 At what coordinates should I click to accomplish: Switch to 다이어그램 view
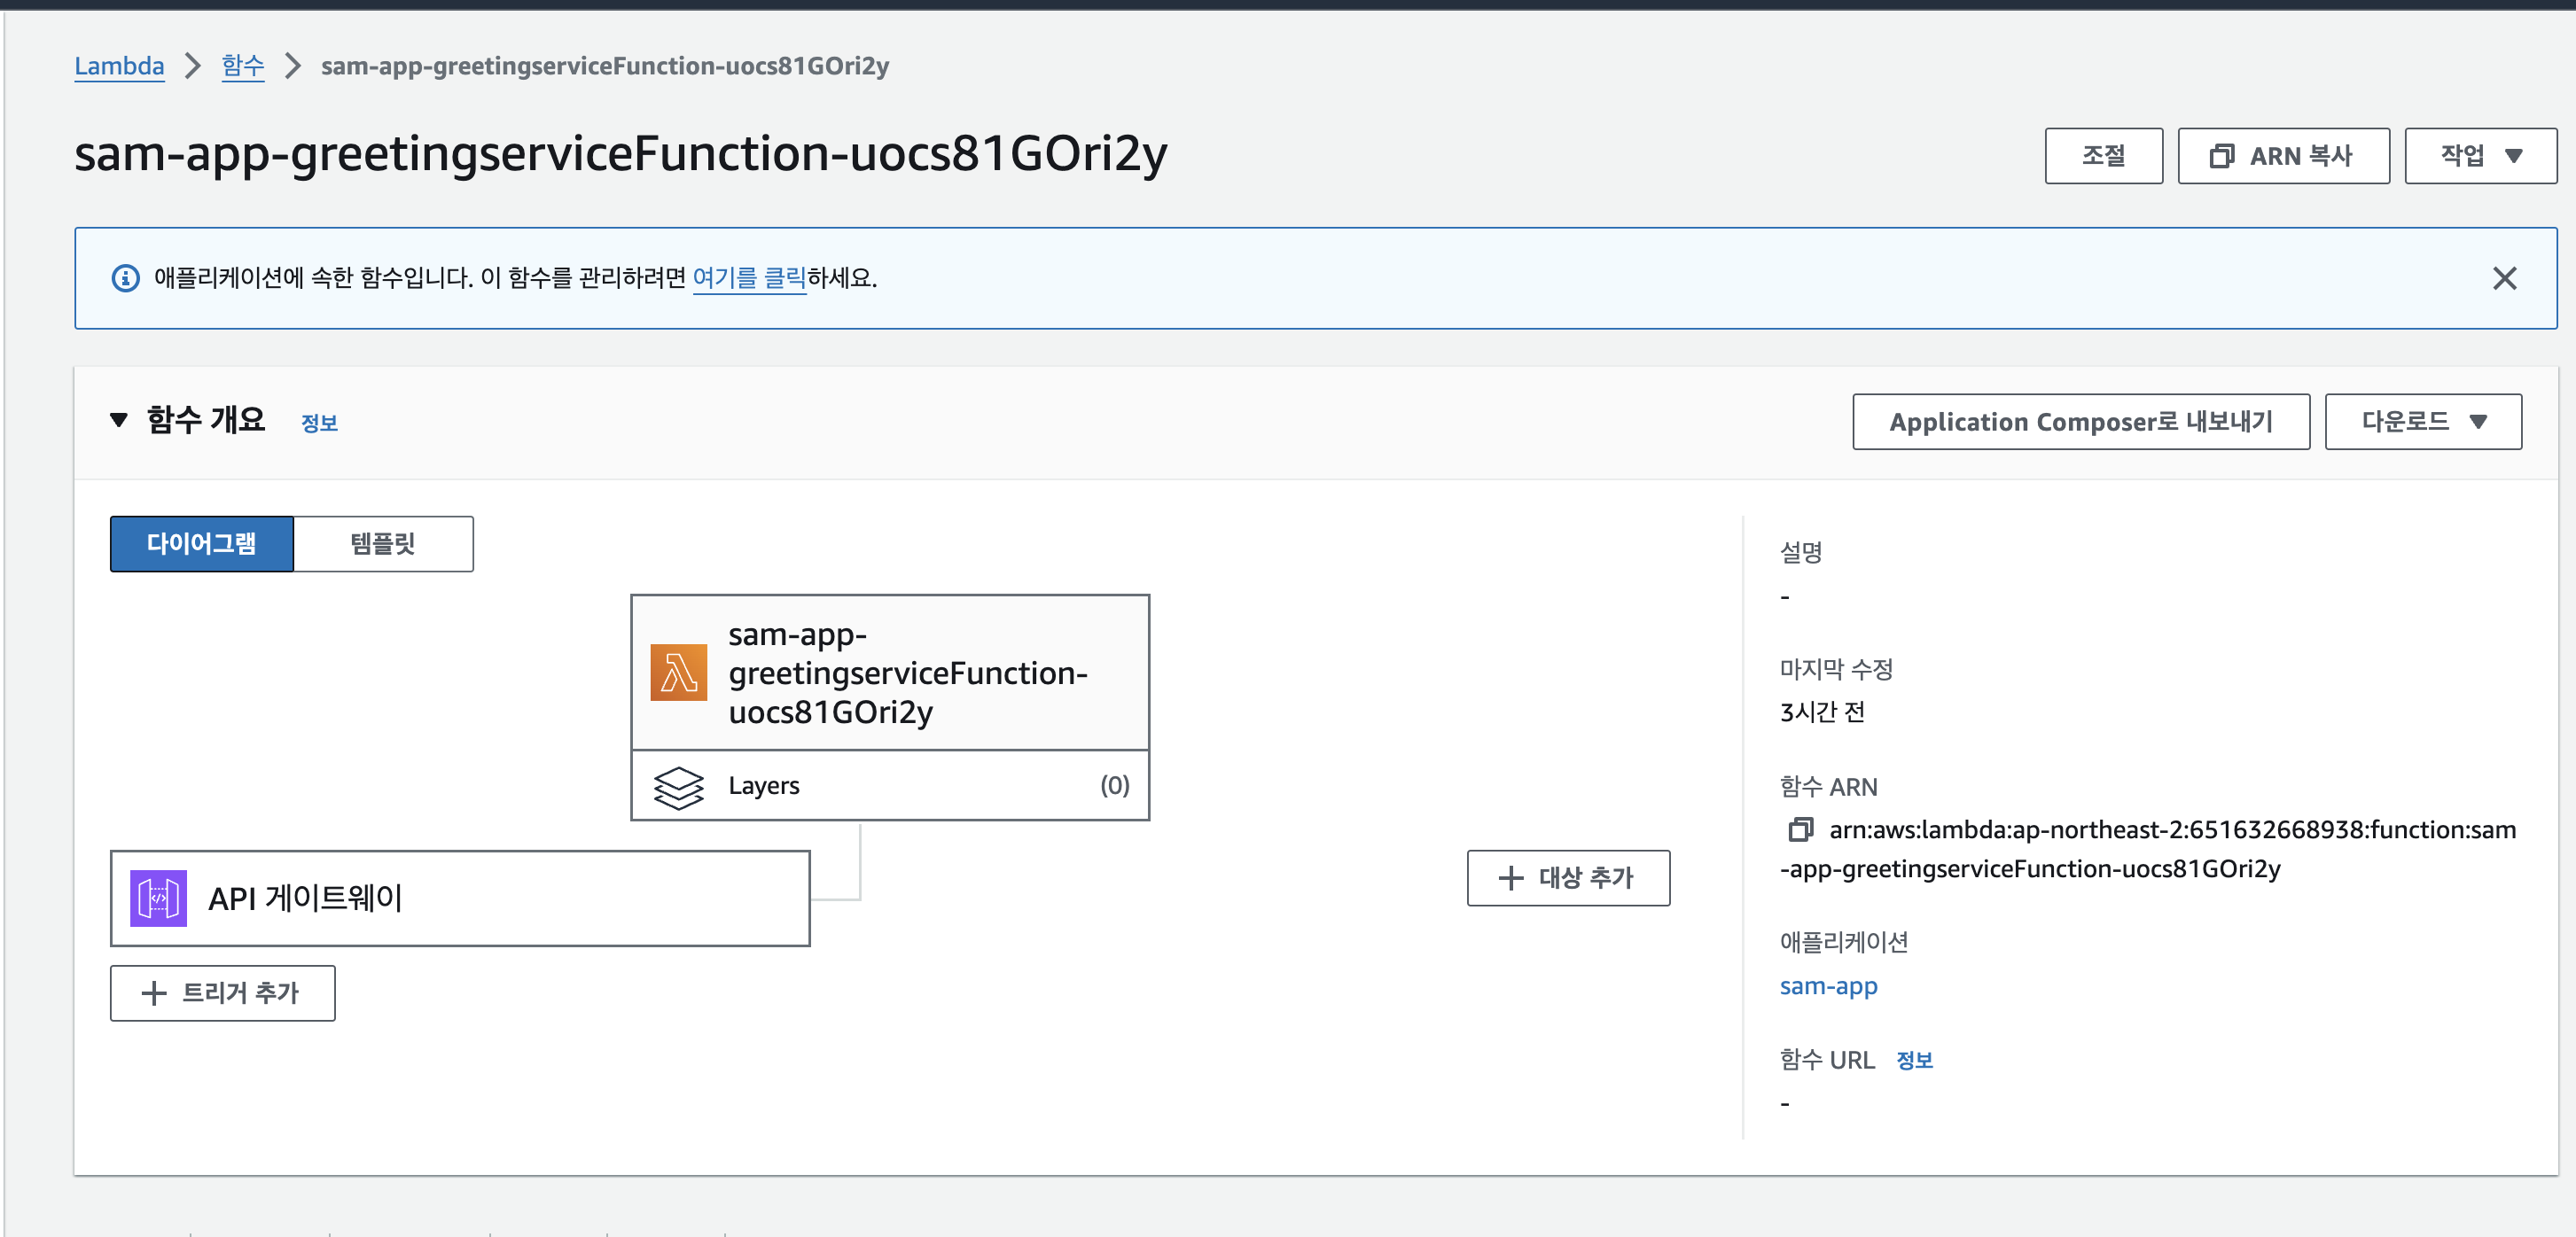click(x=202, y=544)
